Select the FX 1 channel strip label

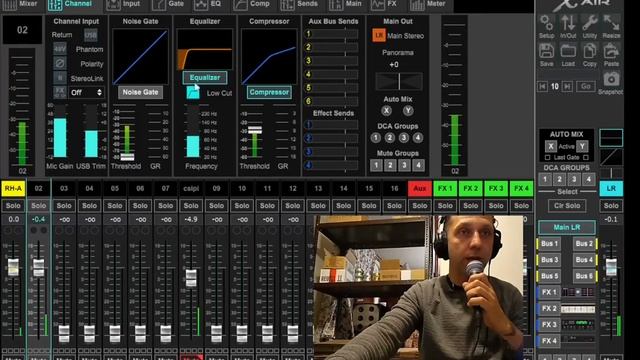point(445,188)
